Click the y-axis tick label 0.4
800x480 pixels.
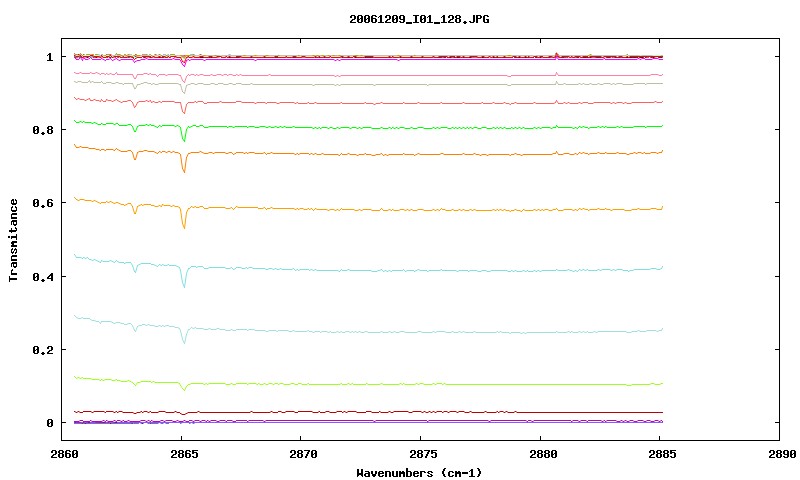pyautogui.click(x=43, y=276)
